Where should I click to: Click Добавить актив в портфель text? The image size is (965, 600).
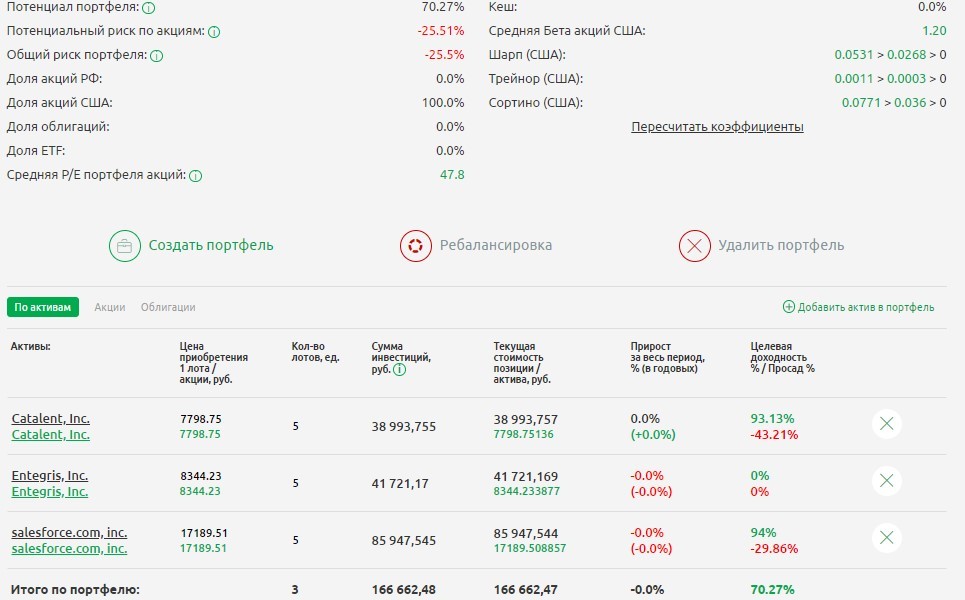tap(866, 308)
